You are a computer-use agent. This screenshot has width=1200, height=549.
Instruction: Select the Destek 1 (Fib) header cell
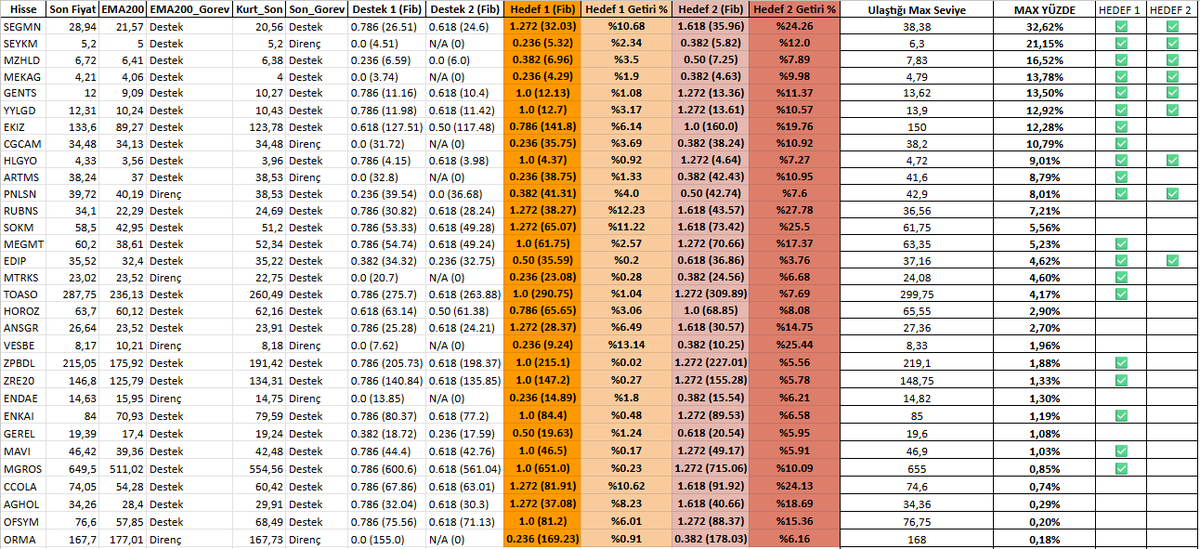pos(387,10)
